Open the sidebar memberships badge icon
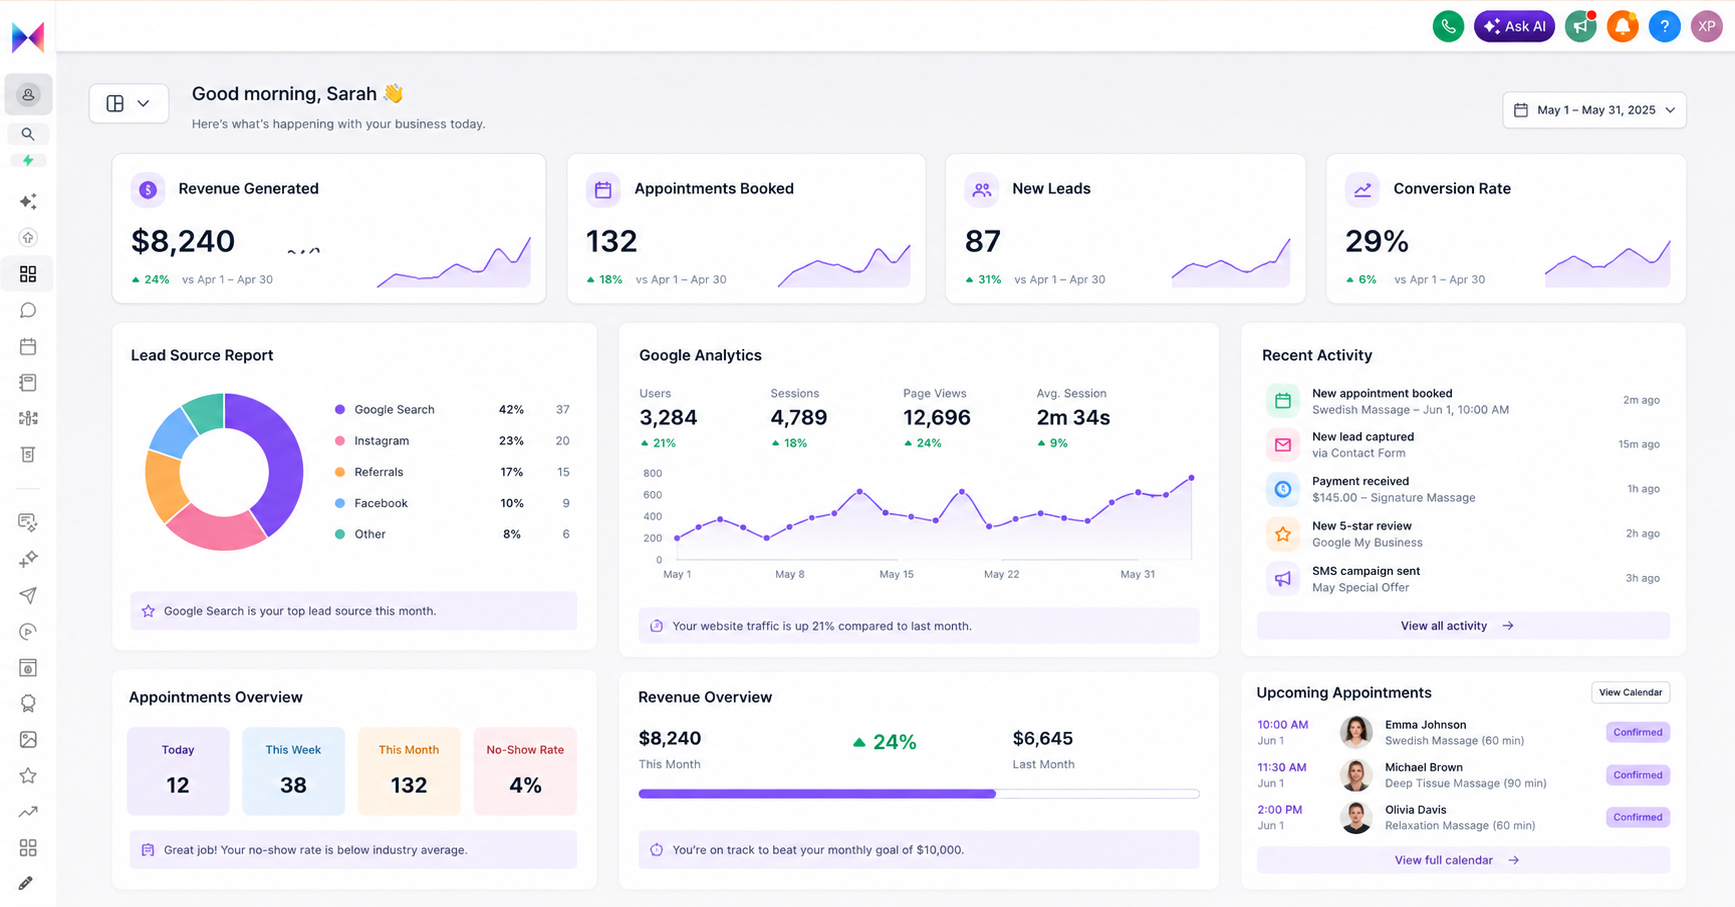Screen dimensions: 1735x907 28,703
